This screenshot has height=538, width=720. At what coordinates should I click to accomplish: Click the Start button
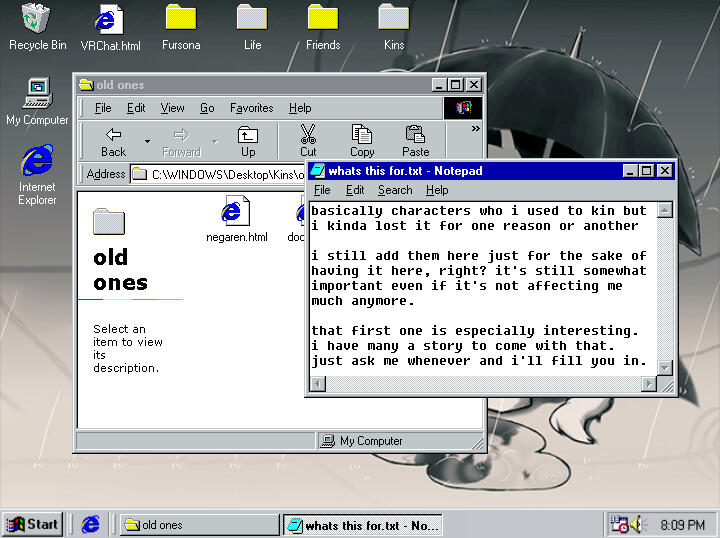pos(33,524)
